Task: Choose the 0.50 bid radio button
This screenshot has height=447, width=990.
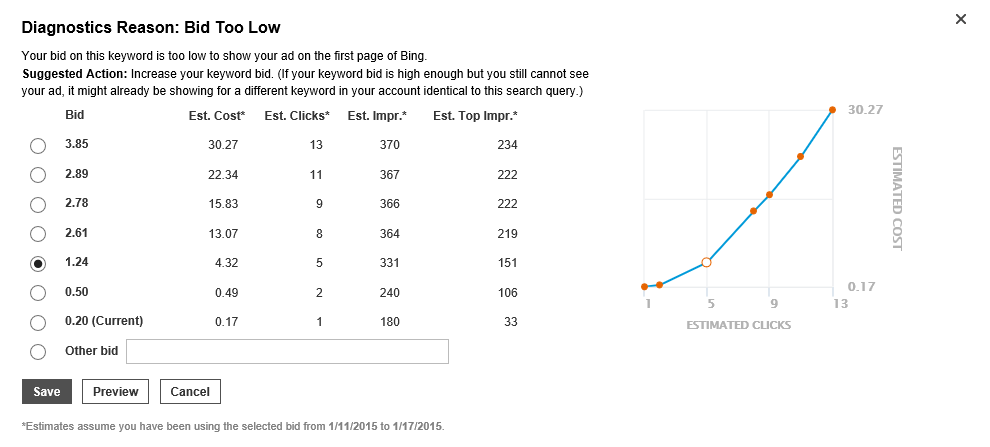Action: tap(38, 293)
